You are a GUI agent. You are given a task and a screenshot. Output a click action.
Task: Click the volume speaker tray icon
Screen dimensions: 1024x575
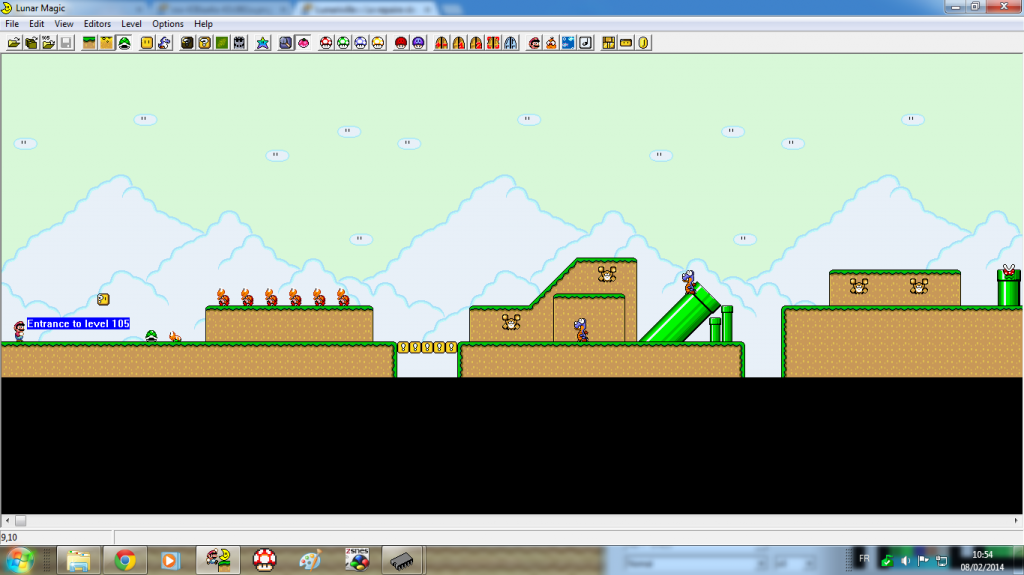point(905,561)
